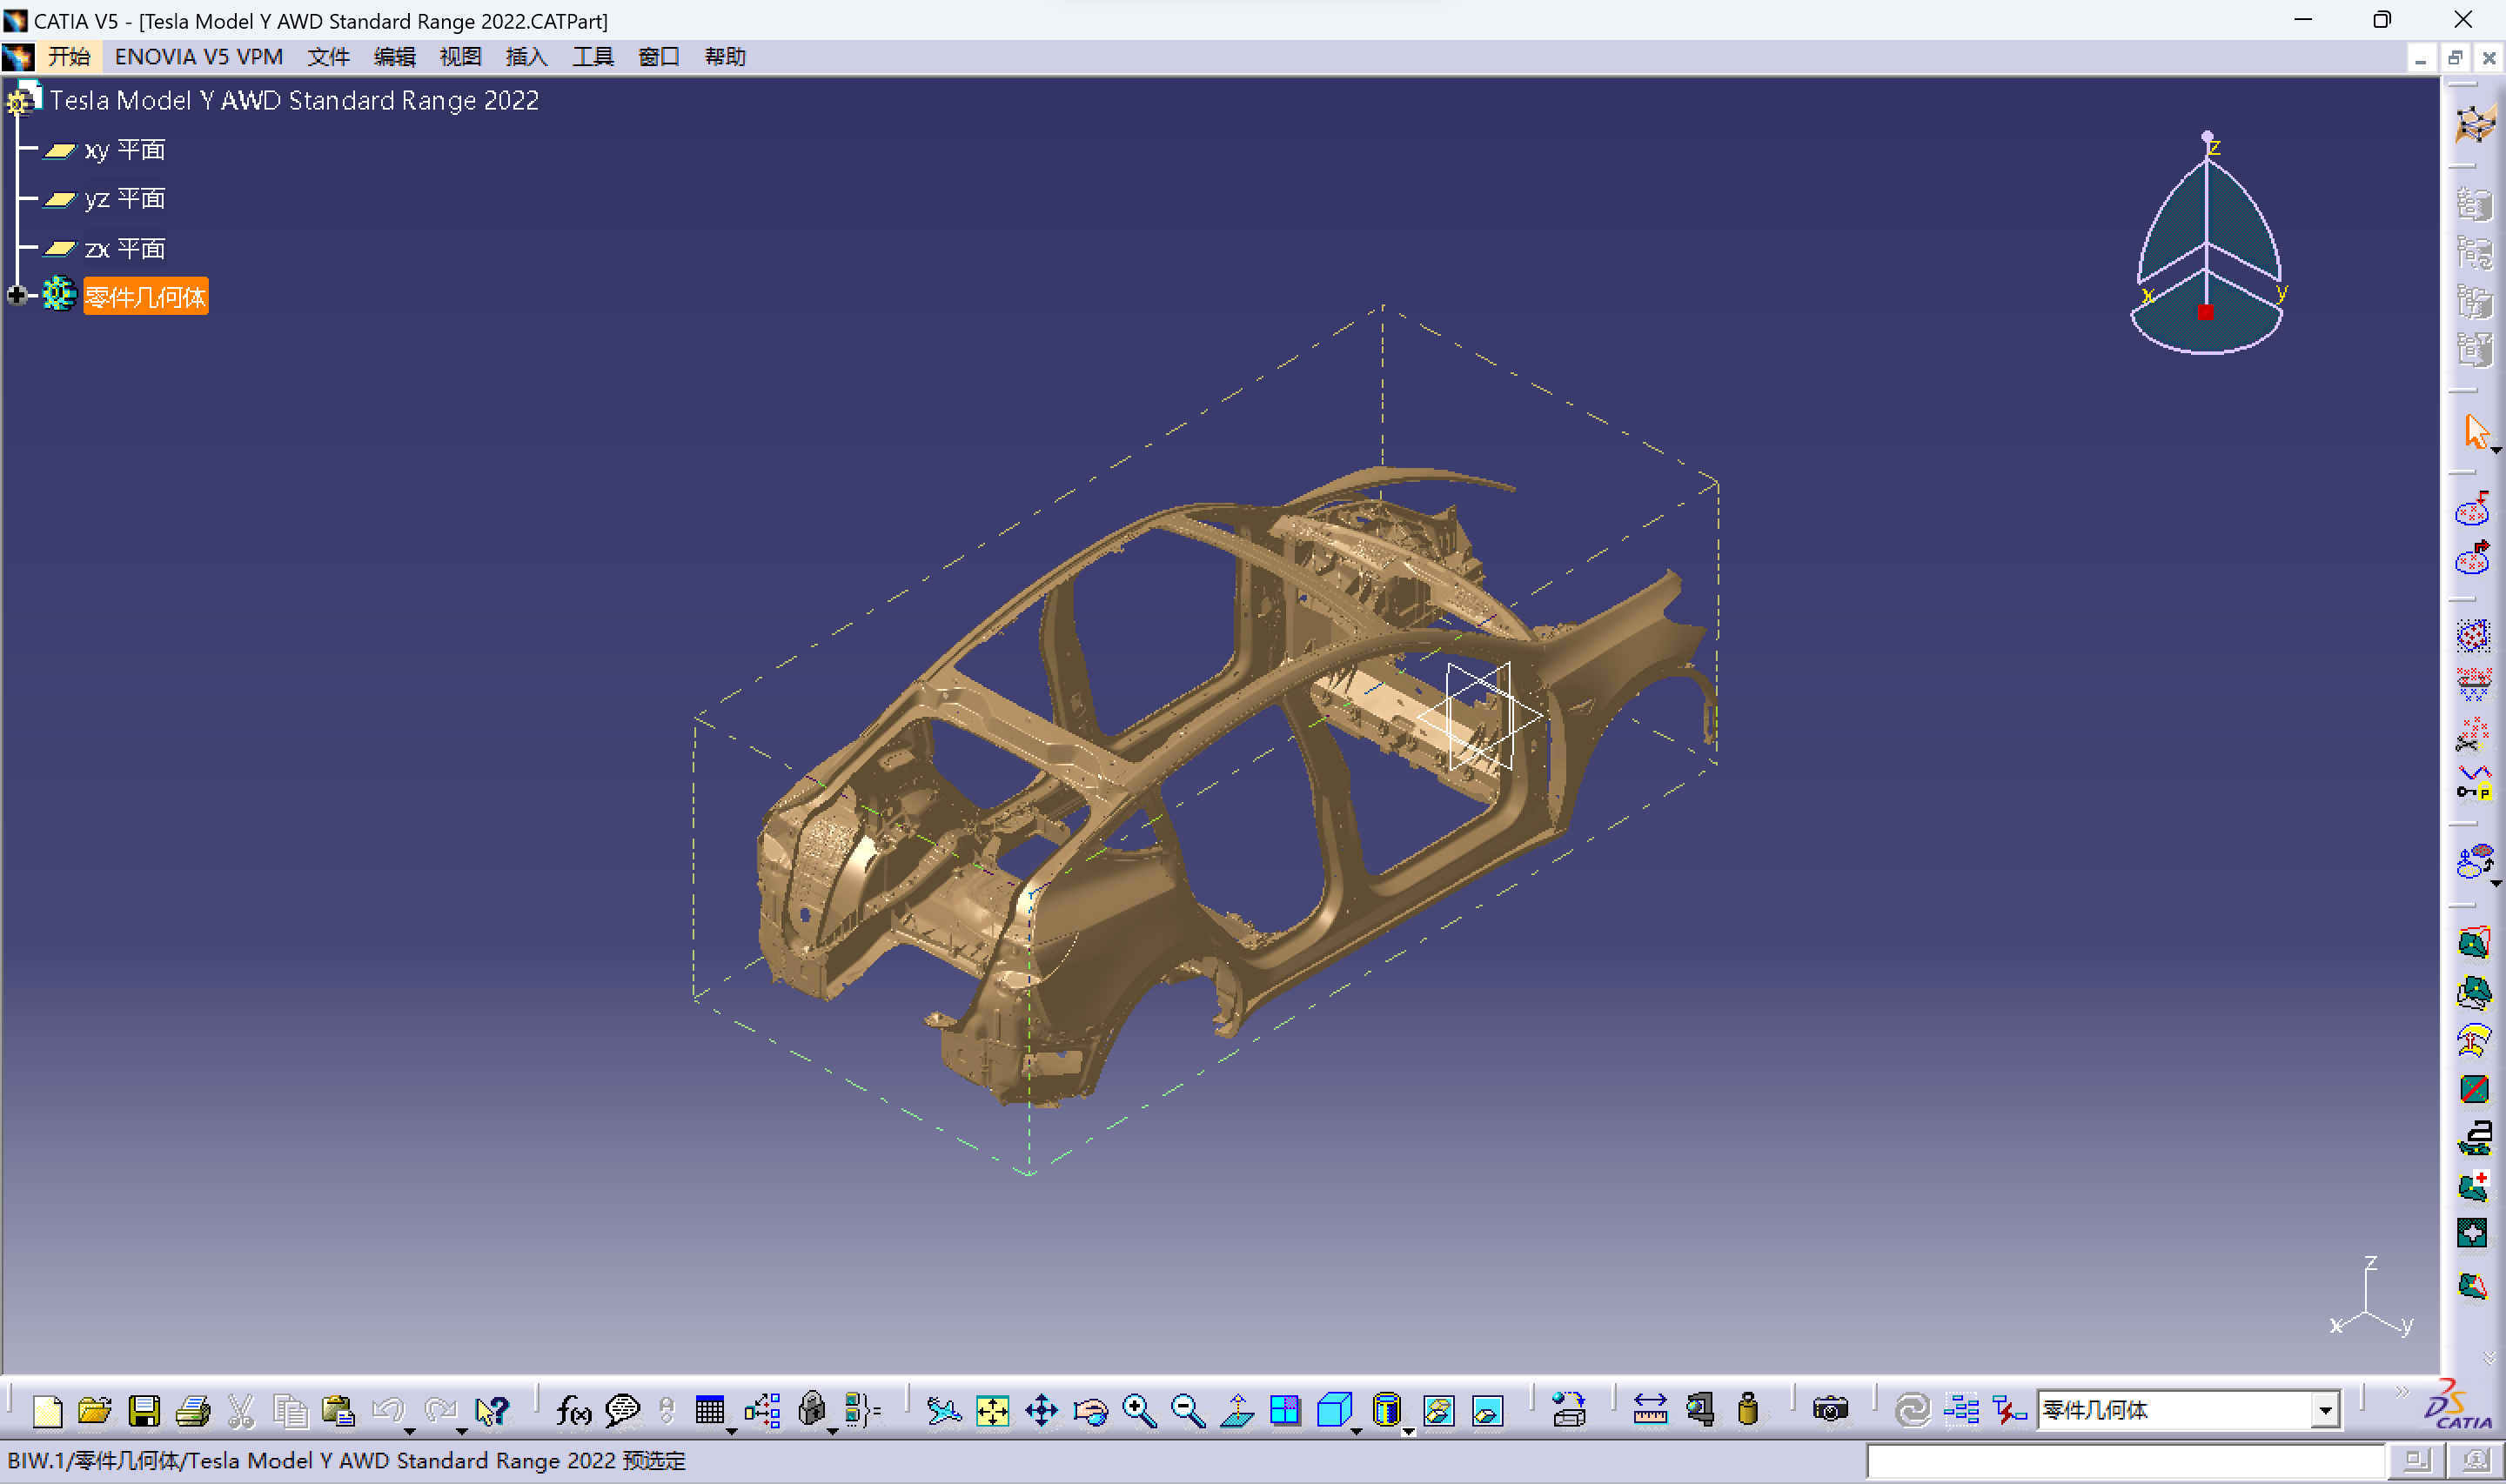Screen dimensions: 2506x1484
Task: Open the 编辑 menu
Action: tap(394, 57)
